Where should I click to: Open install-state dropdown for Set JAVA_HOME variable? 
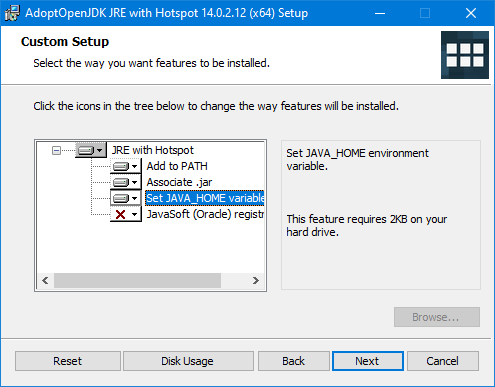(x=126, y=198)
